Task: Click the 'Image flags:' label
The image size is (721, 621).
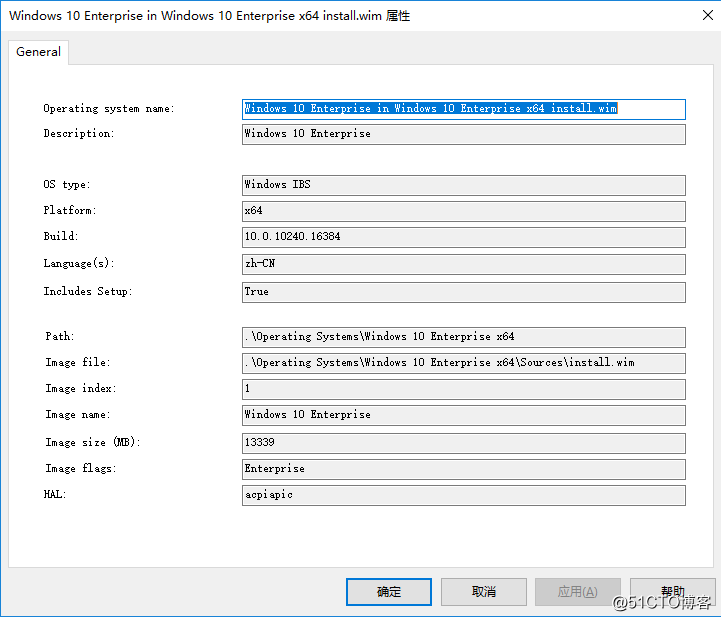Action: 81,468
